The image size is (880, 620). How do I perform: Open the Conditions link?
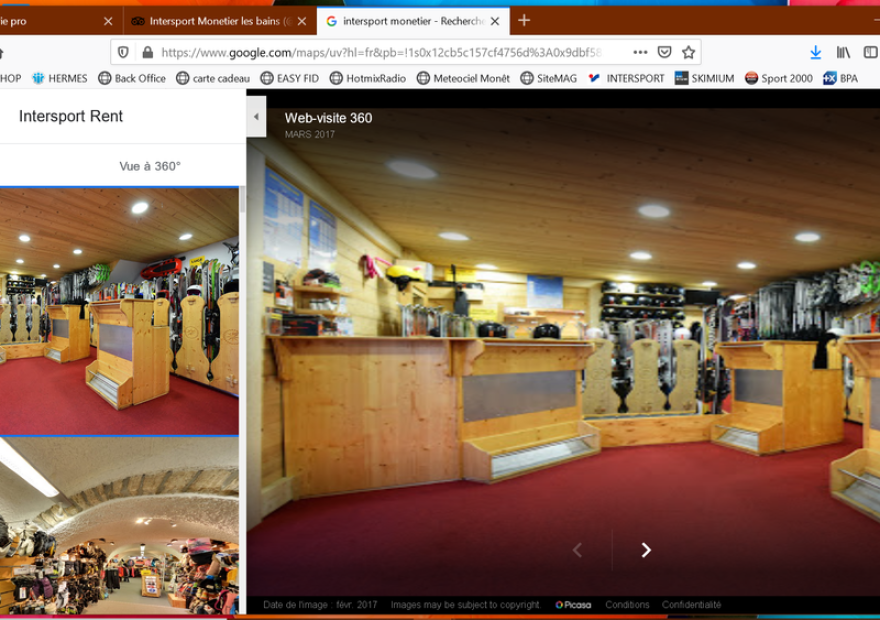627,605
